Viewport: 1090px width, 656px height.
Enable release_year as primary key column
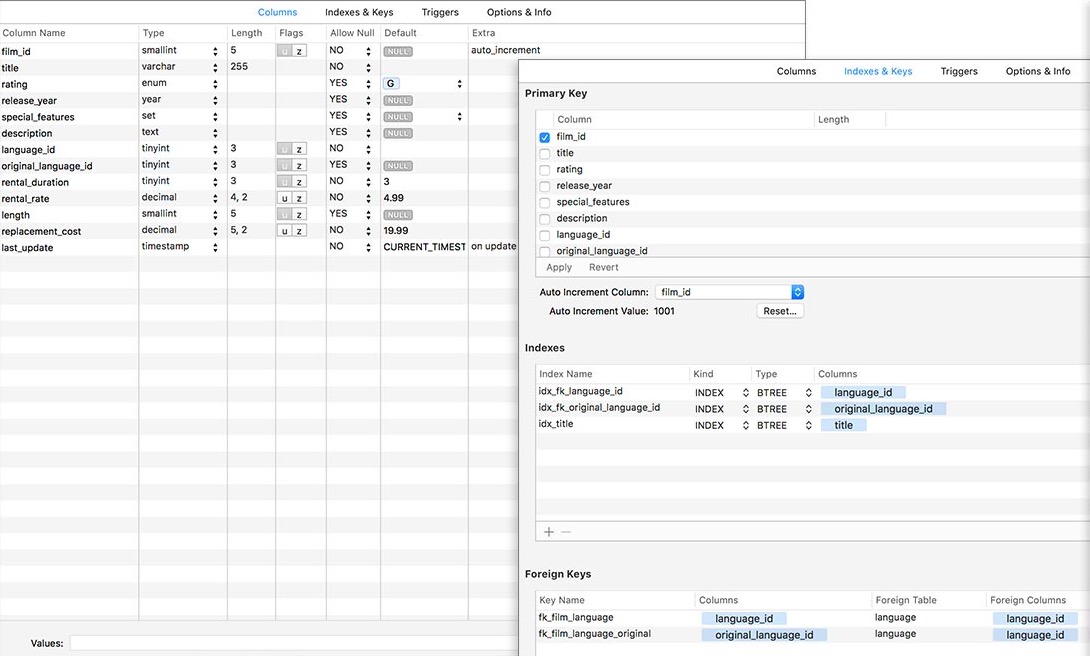544,186
